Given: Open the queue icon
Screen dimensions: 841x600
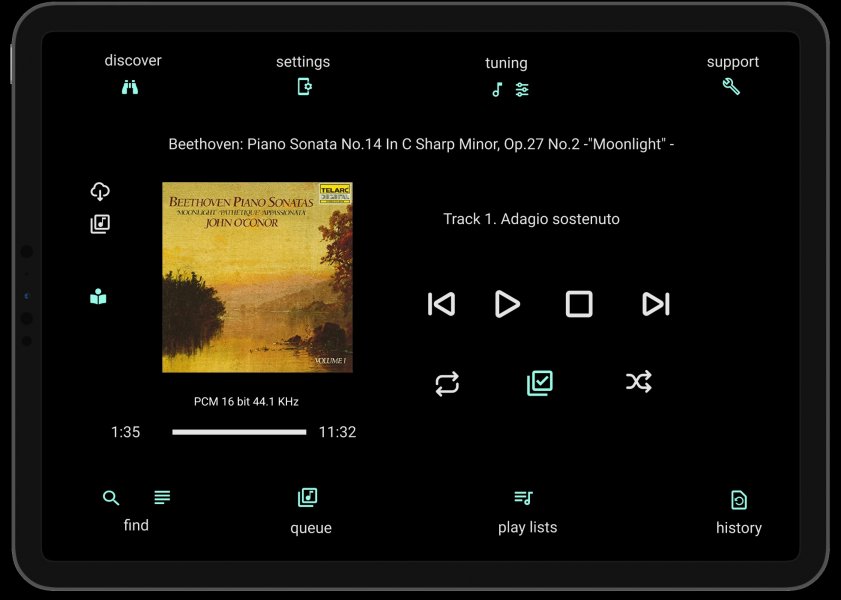Looking at the screenshot, I should click(307, 497).
